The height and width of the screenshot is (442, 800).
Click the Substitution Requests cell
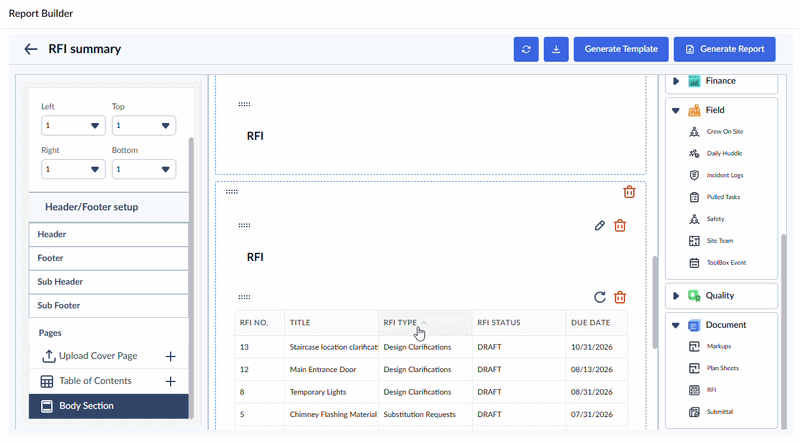(425, 414)
